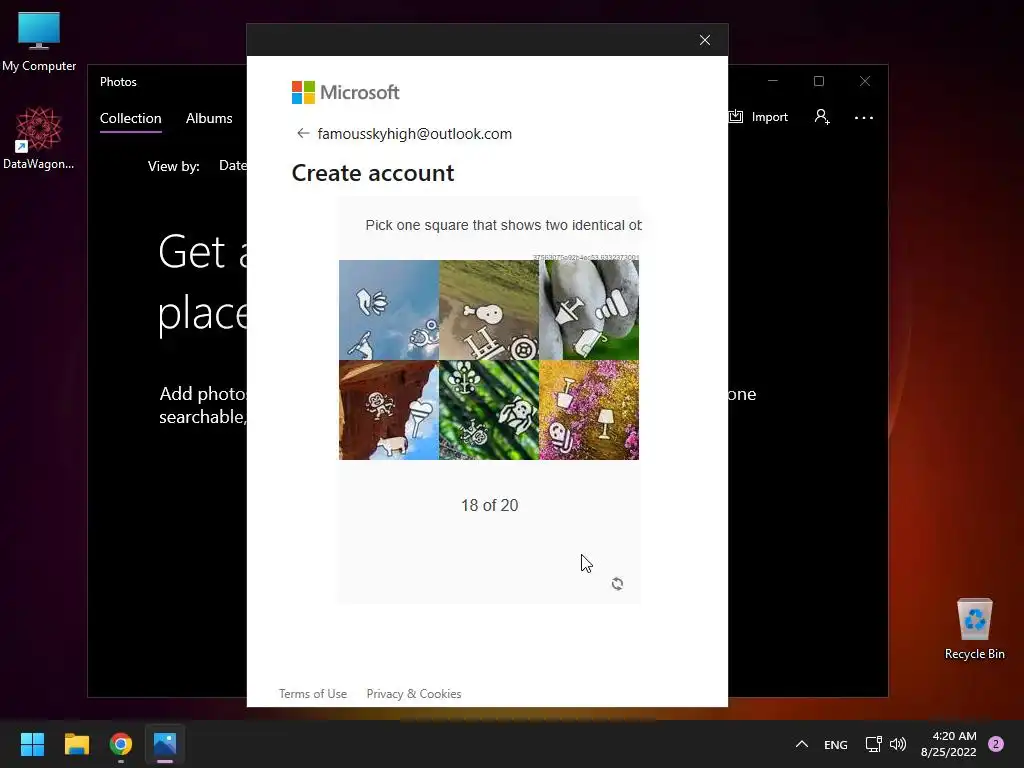Open the View by Date dropdown in Photos

(x=232, y=166)
